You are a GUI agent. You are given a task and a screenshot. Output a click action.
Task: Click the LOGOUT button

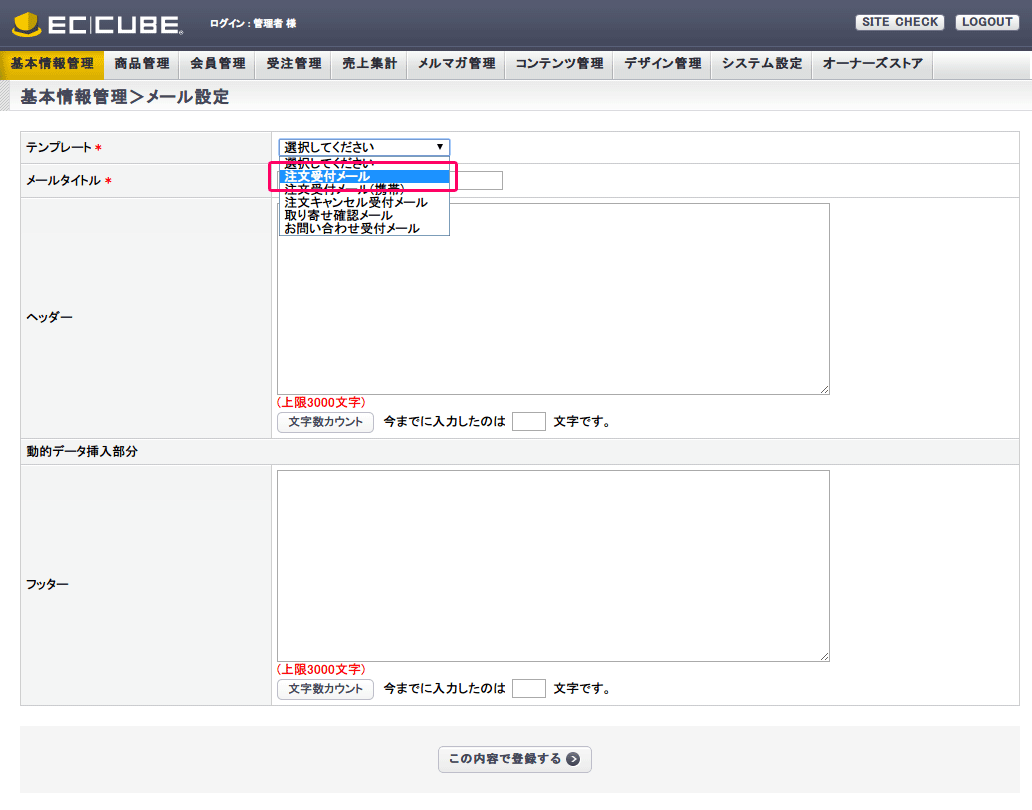point(987,22)
